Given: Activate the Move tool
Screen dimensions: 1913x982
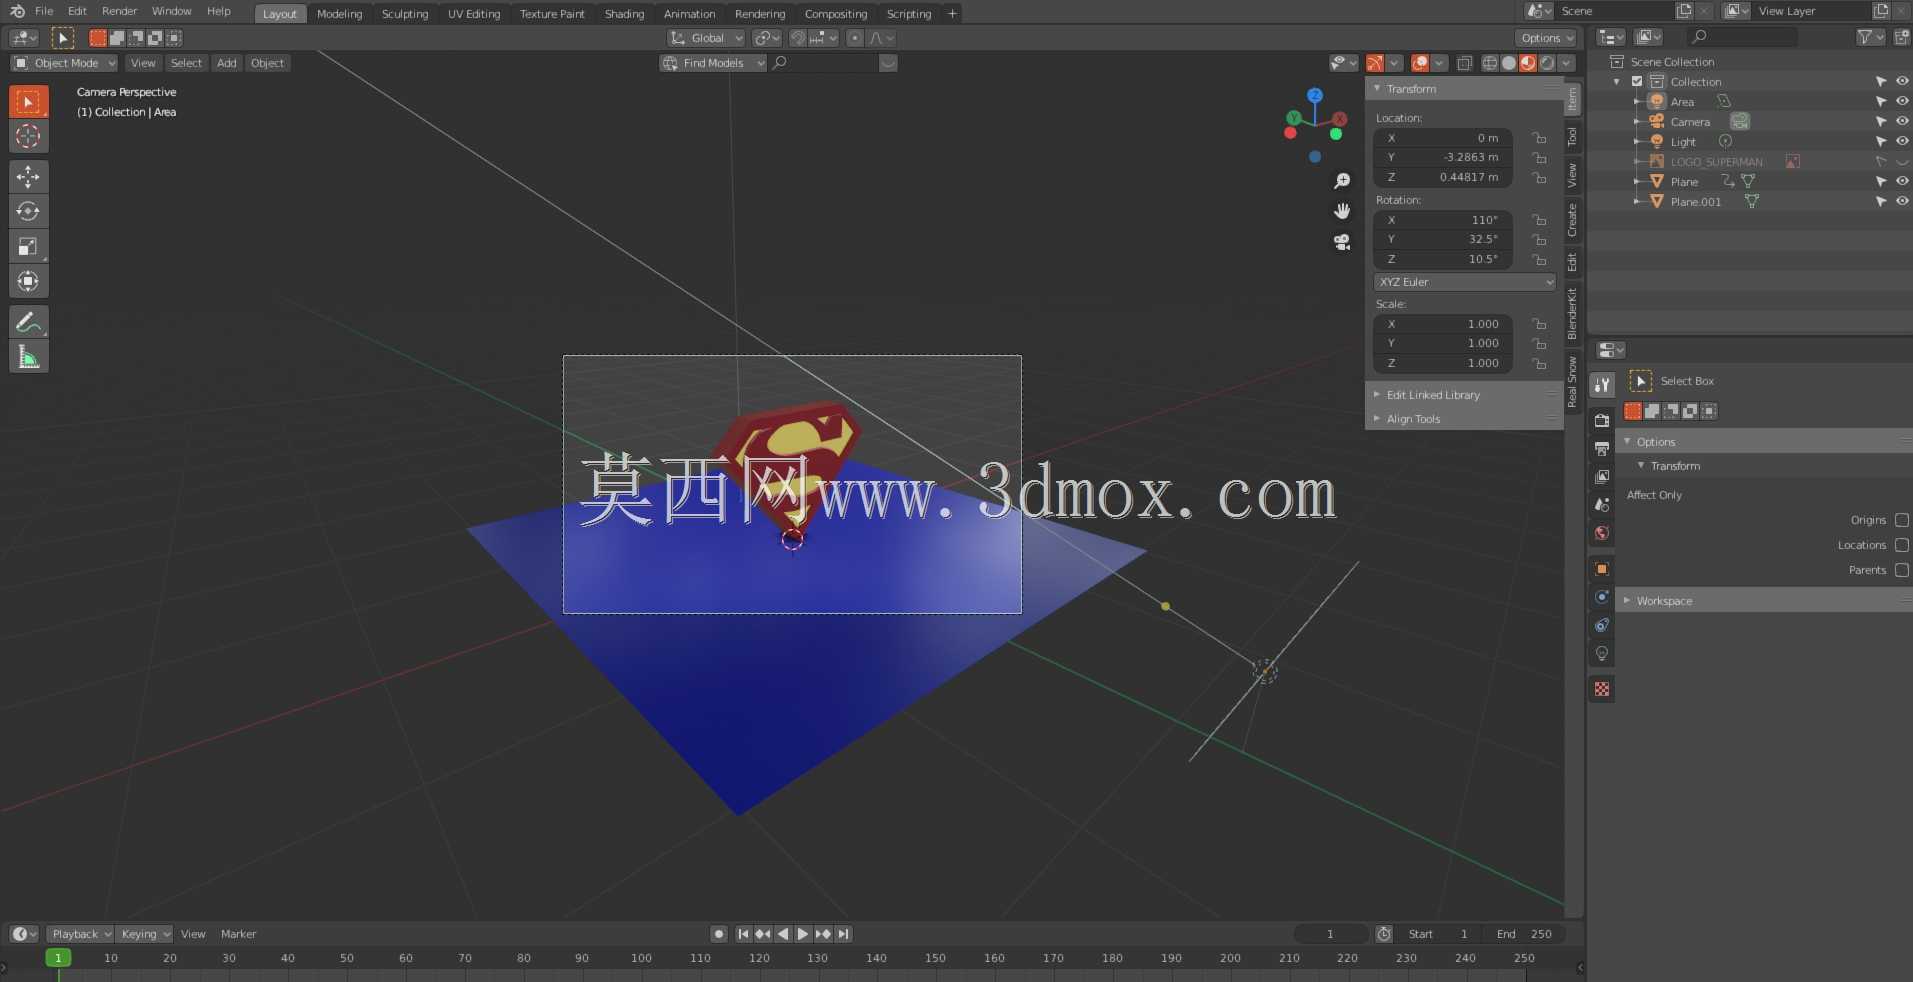Looking at the screenshot, I should (x=28, y=177).
